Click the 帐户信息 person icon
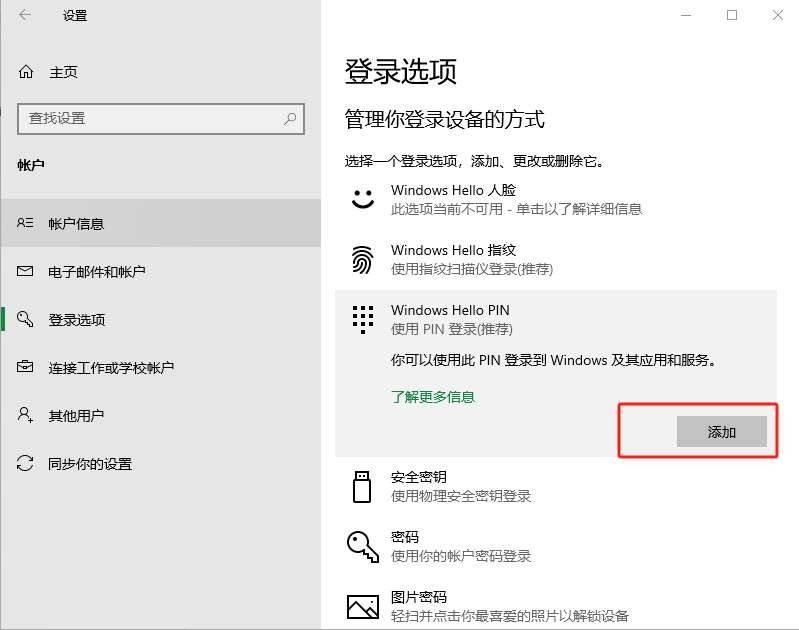Screen dimensions: 799x630 [25, 223]
